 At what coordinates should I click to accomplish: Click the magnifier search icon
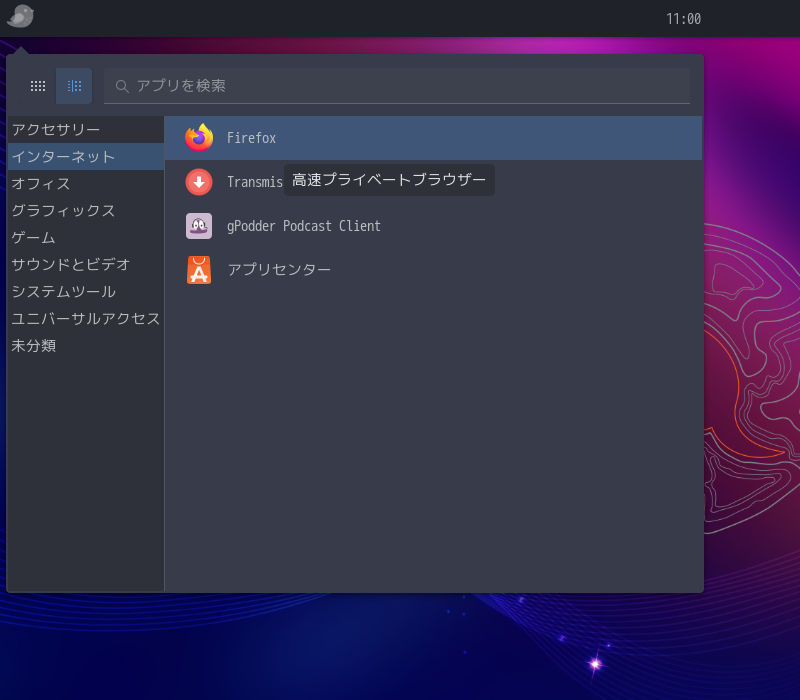pos(121,86)
